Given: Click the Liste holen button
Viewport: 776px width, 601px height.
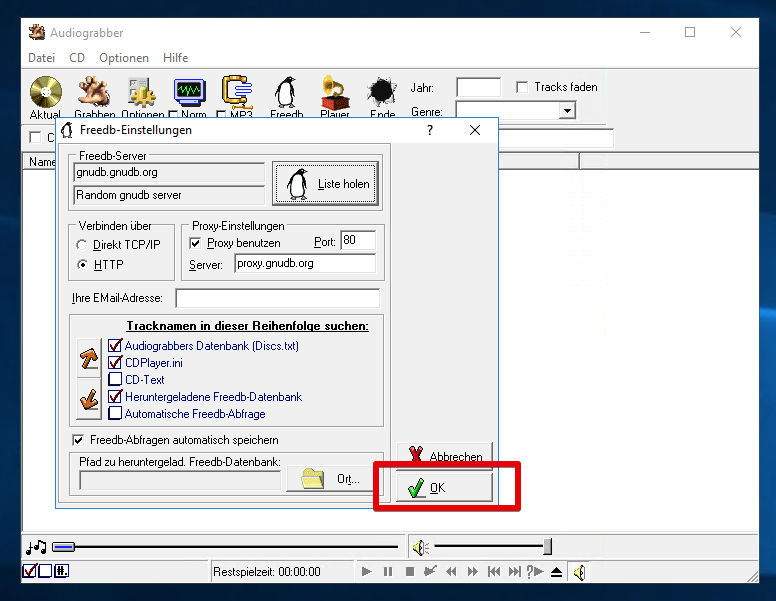Looking at the screenshot, I should (326, 184).
